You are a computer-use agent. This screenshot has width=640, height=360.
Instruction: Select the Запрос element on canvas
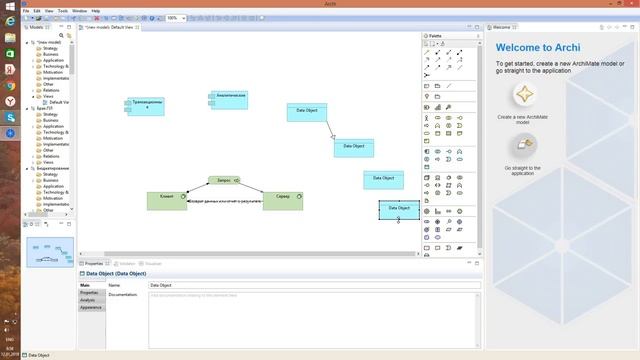pos(224,180)
